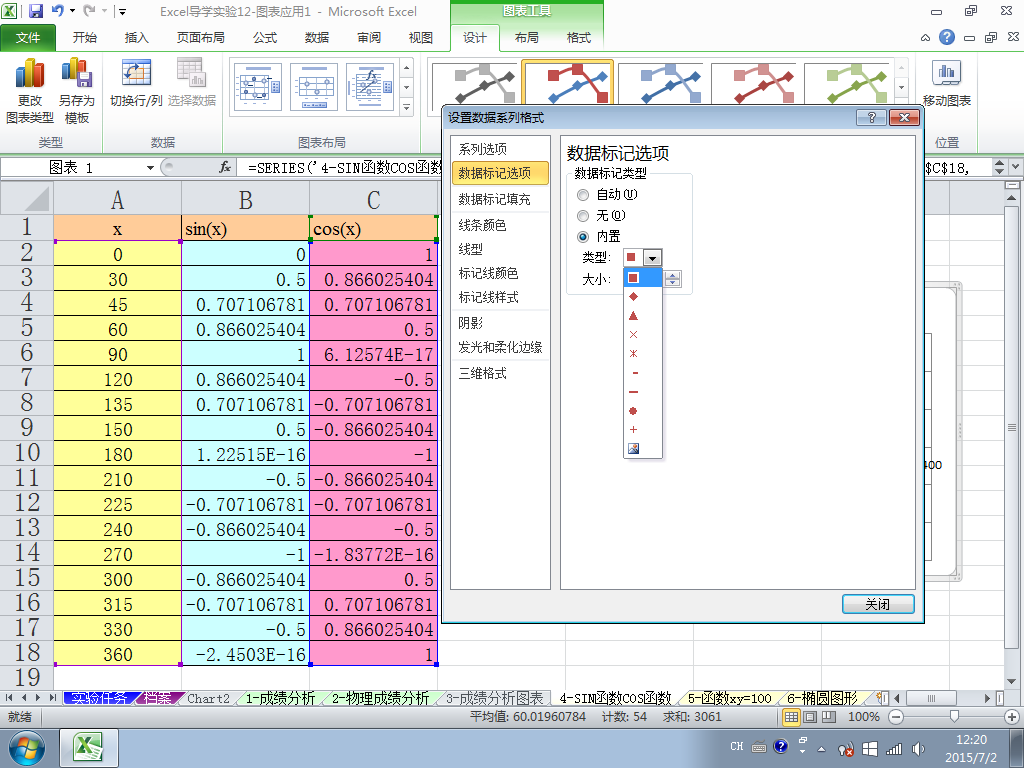Select the green chart style
The height and width of the screenshot is (768, 1024).
(848, 84)
